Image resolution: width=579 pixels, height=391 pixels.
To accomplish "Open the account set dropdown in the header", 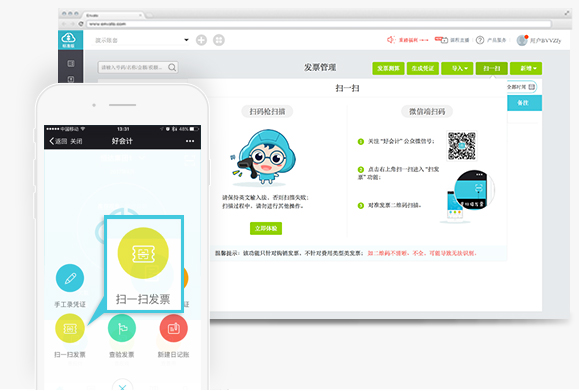I will tap(143, 40).
